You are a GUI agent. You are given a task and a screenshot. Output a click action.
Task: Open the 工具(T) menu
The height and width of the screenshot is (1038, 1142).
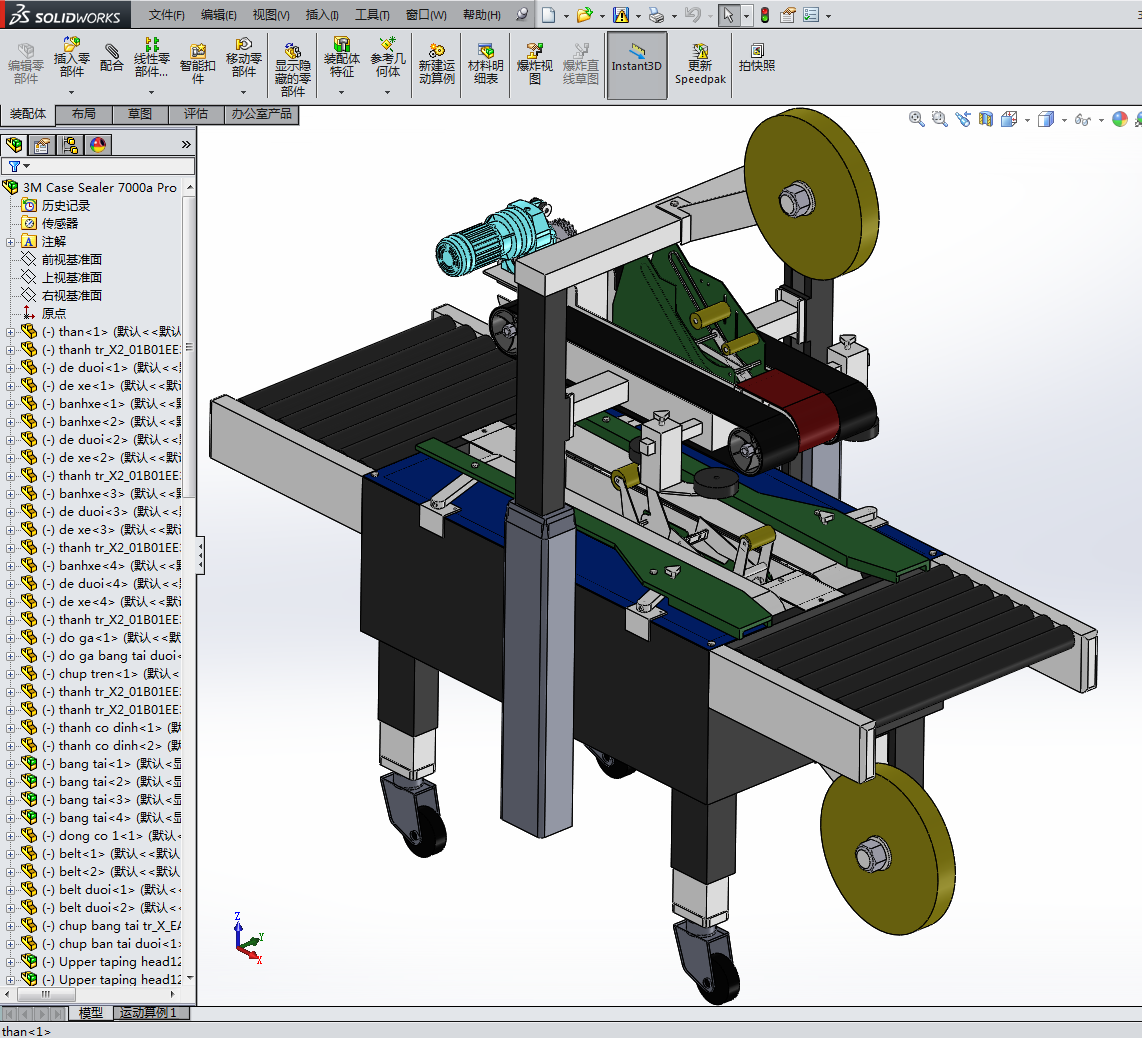click(x=372, y=15)
